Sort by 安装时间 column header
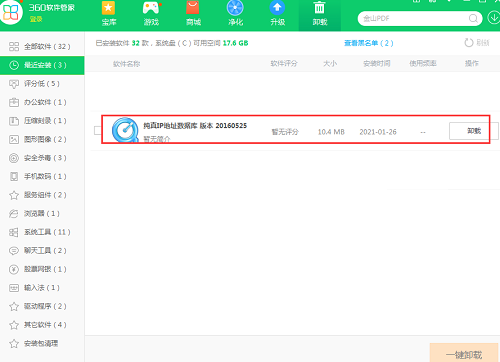The height and width of the screenshot is (362, 500). click(377, 63)
